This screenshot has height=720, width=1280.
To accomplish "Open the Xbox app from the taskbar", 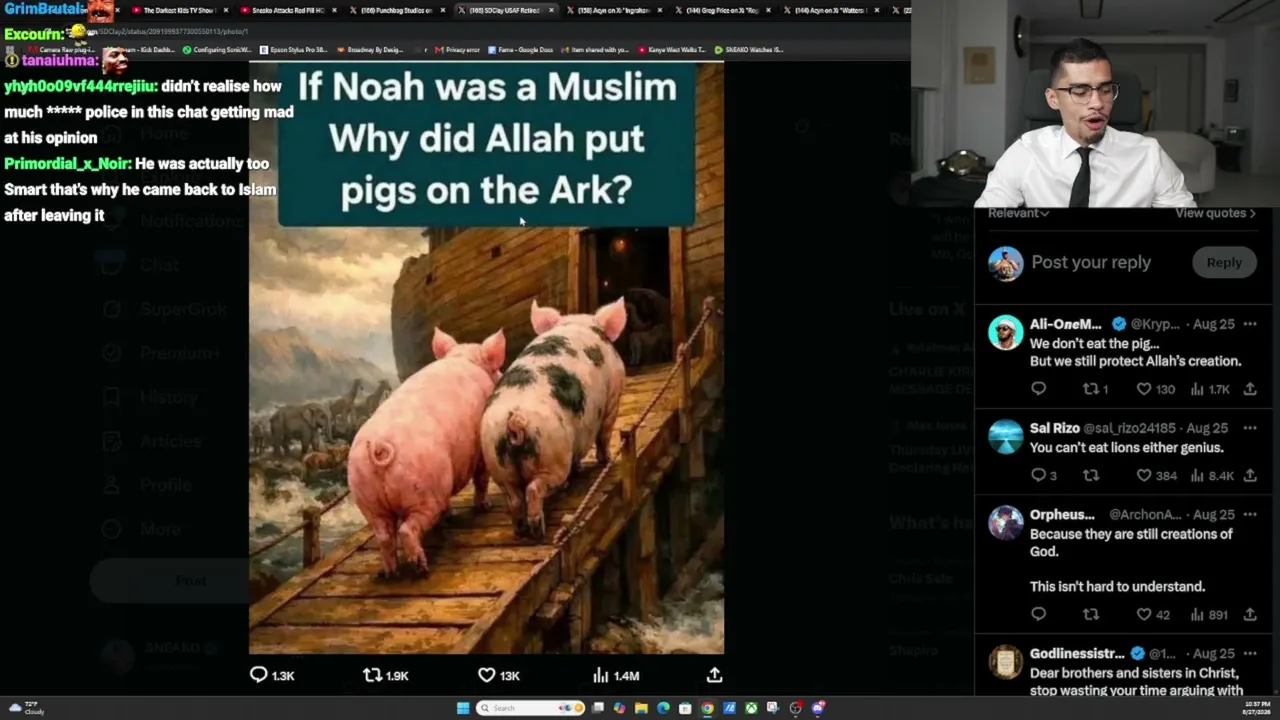I will [751, 708].
